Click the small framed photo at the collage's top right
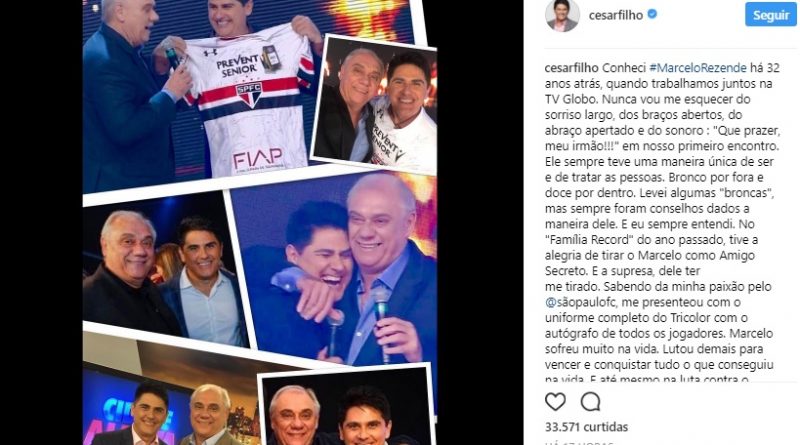Image resolution: width=800 pixels, height=445 pixels. 376,105
